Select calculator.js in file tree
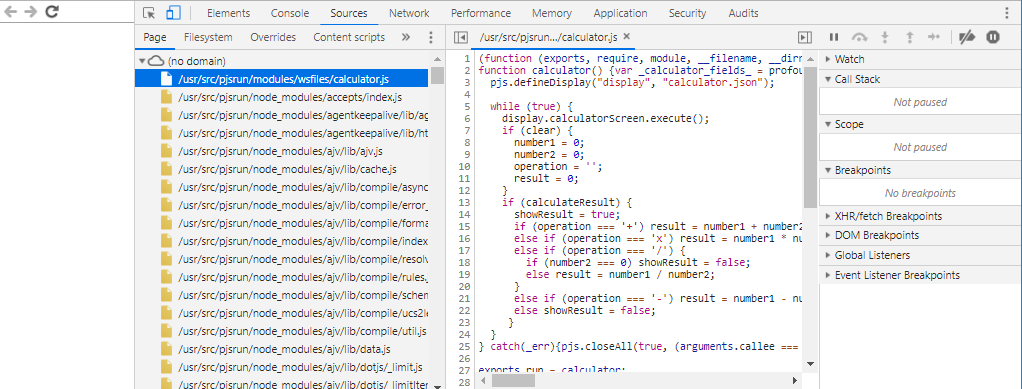This screenshot has width=1022, height=389. [x=282, y=79]
